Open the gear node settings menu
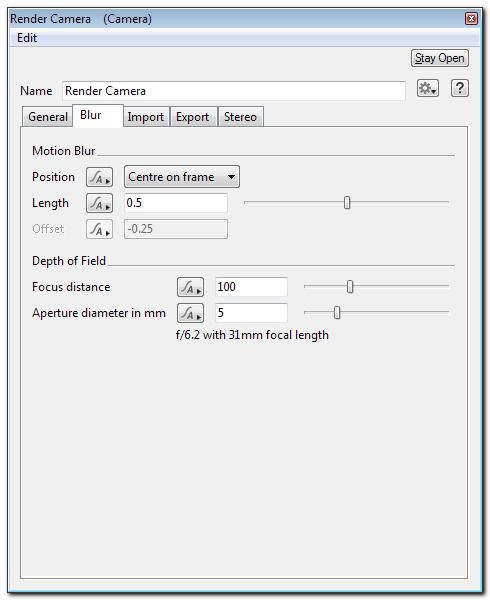This screenshot has width=490, height=600. (428, 89)
